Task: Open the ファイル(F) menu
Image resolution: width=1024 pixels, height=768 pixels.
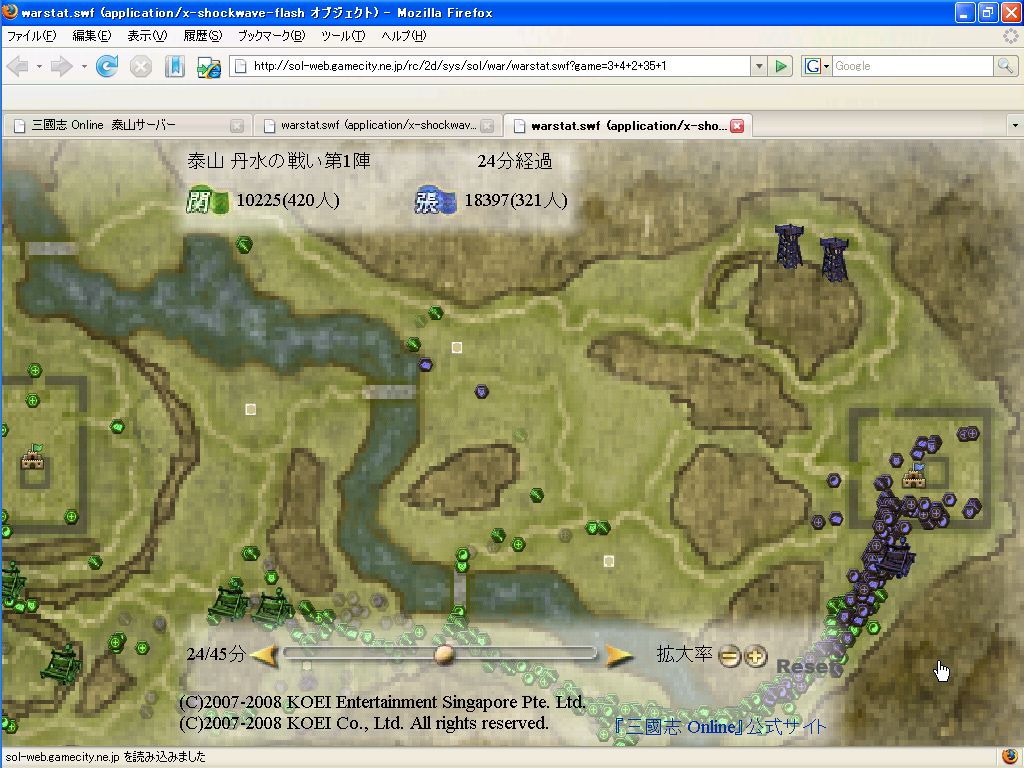Action: click(x=31, y=36)
